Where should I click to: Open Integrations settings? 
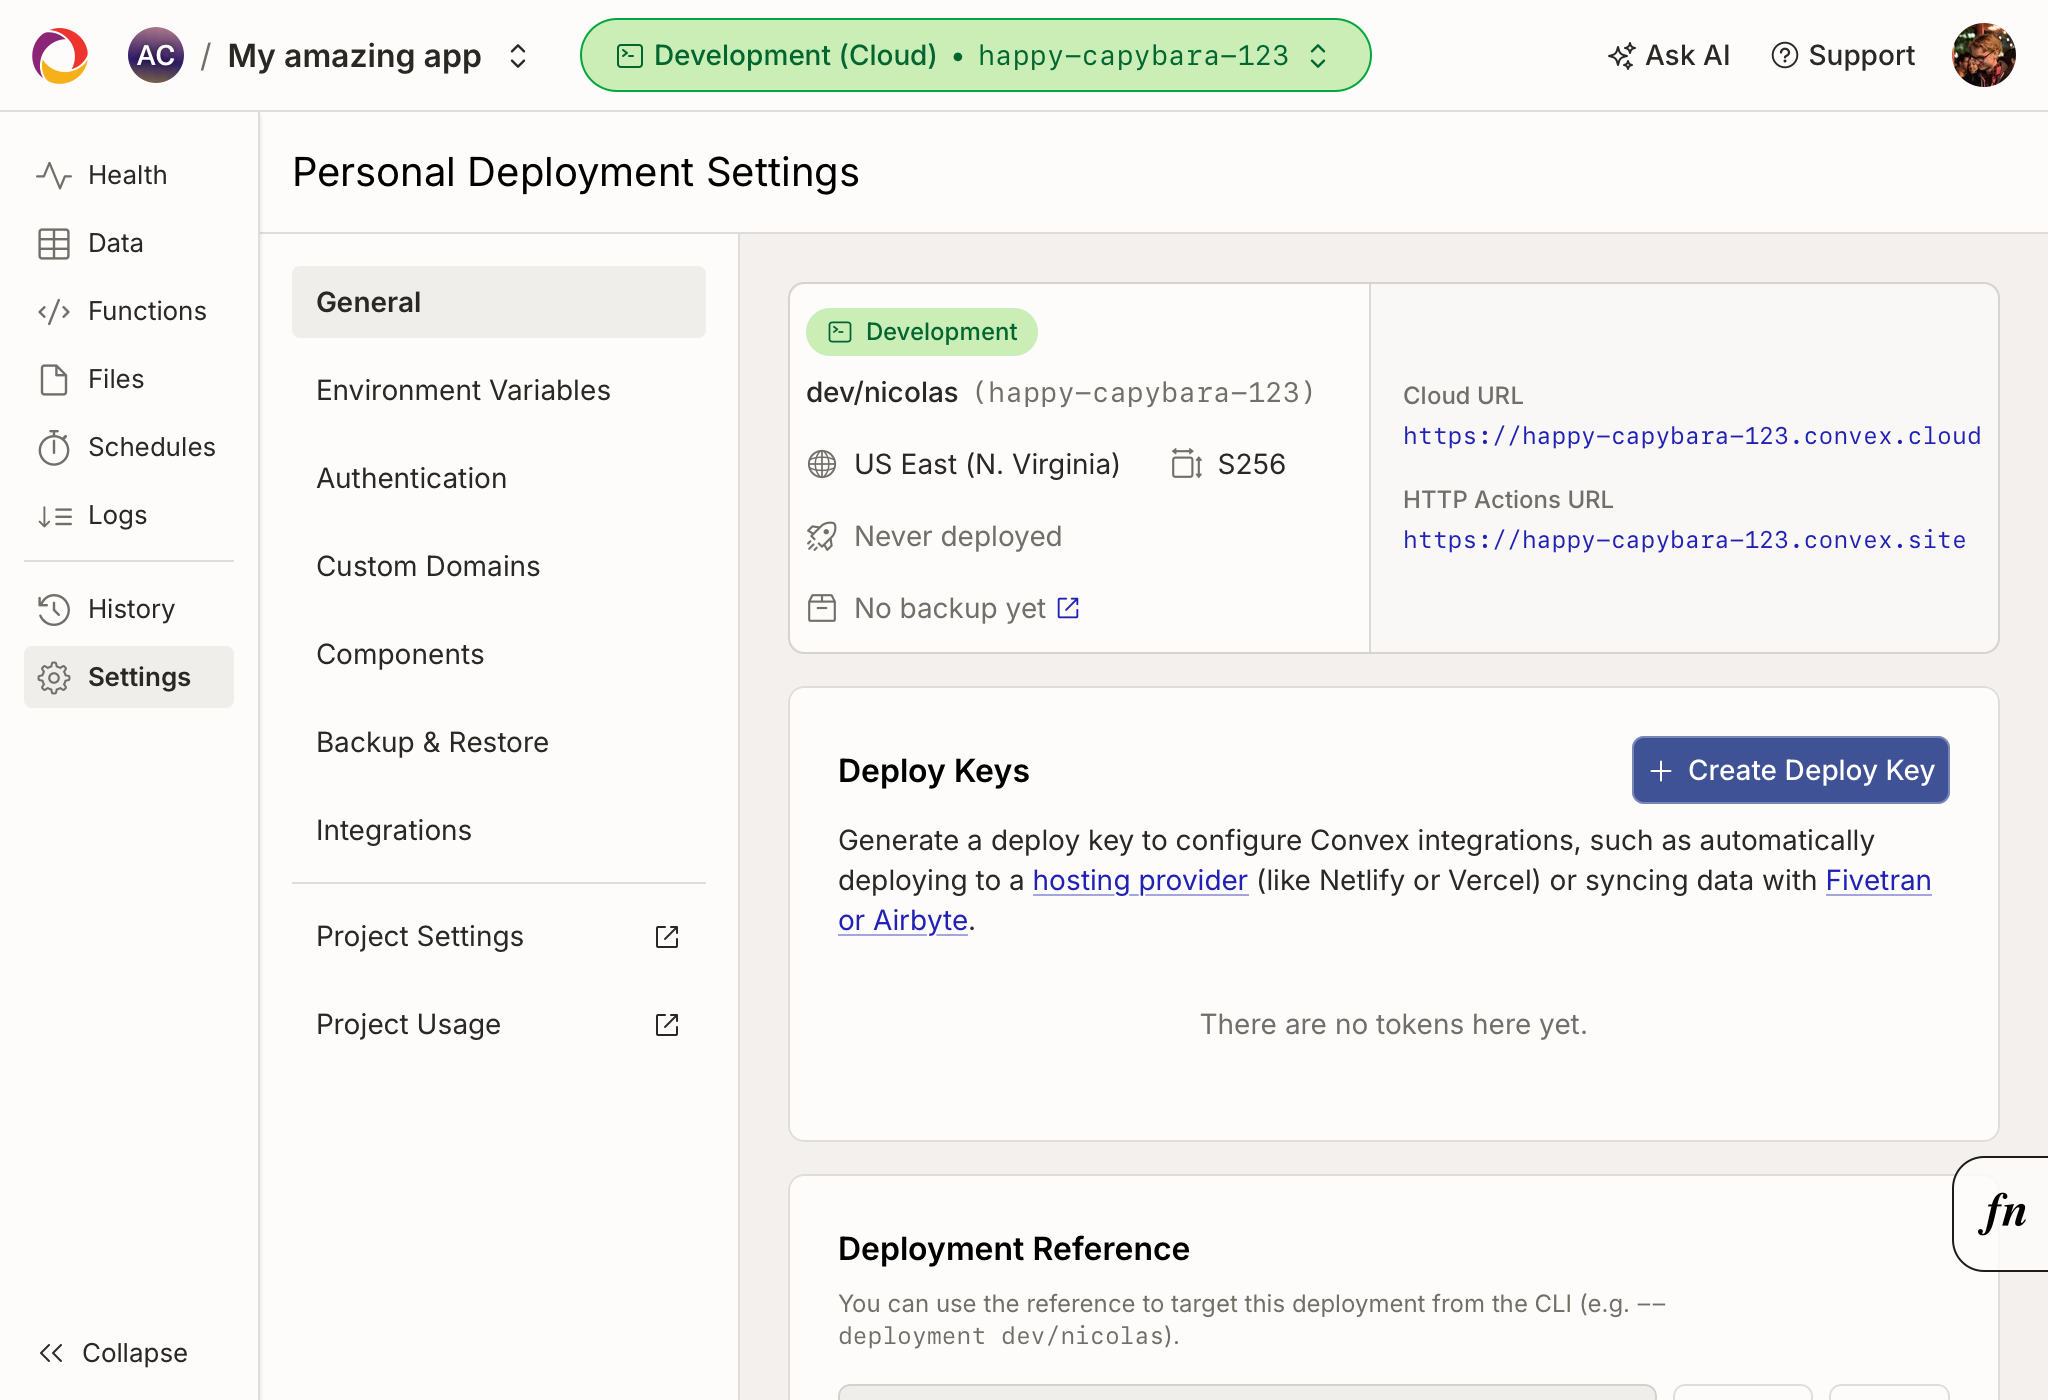(x=499, y=830)
